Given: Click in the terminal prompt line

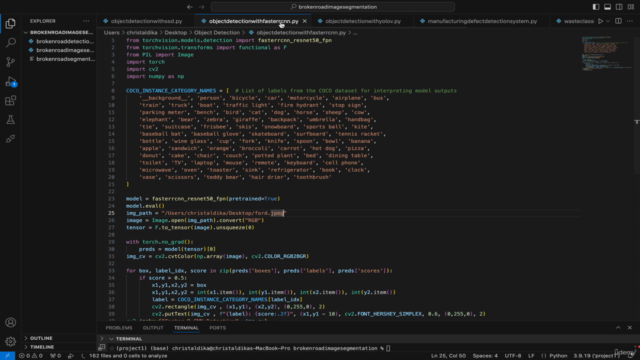Looking at the screenshot, I should point(252,348).
